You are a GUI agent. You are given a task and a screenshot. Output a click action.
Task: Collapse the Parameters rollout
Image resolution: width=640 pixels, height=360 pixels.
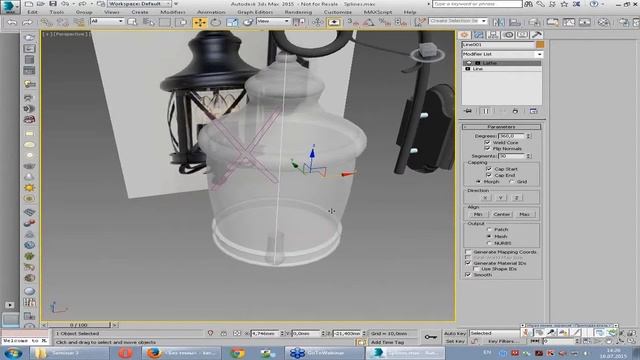(502, 127)
